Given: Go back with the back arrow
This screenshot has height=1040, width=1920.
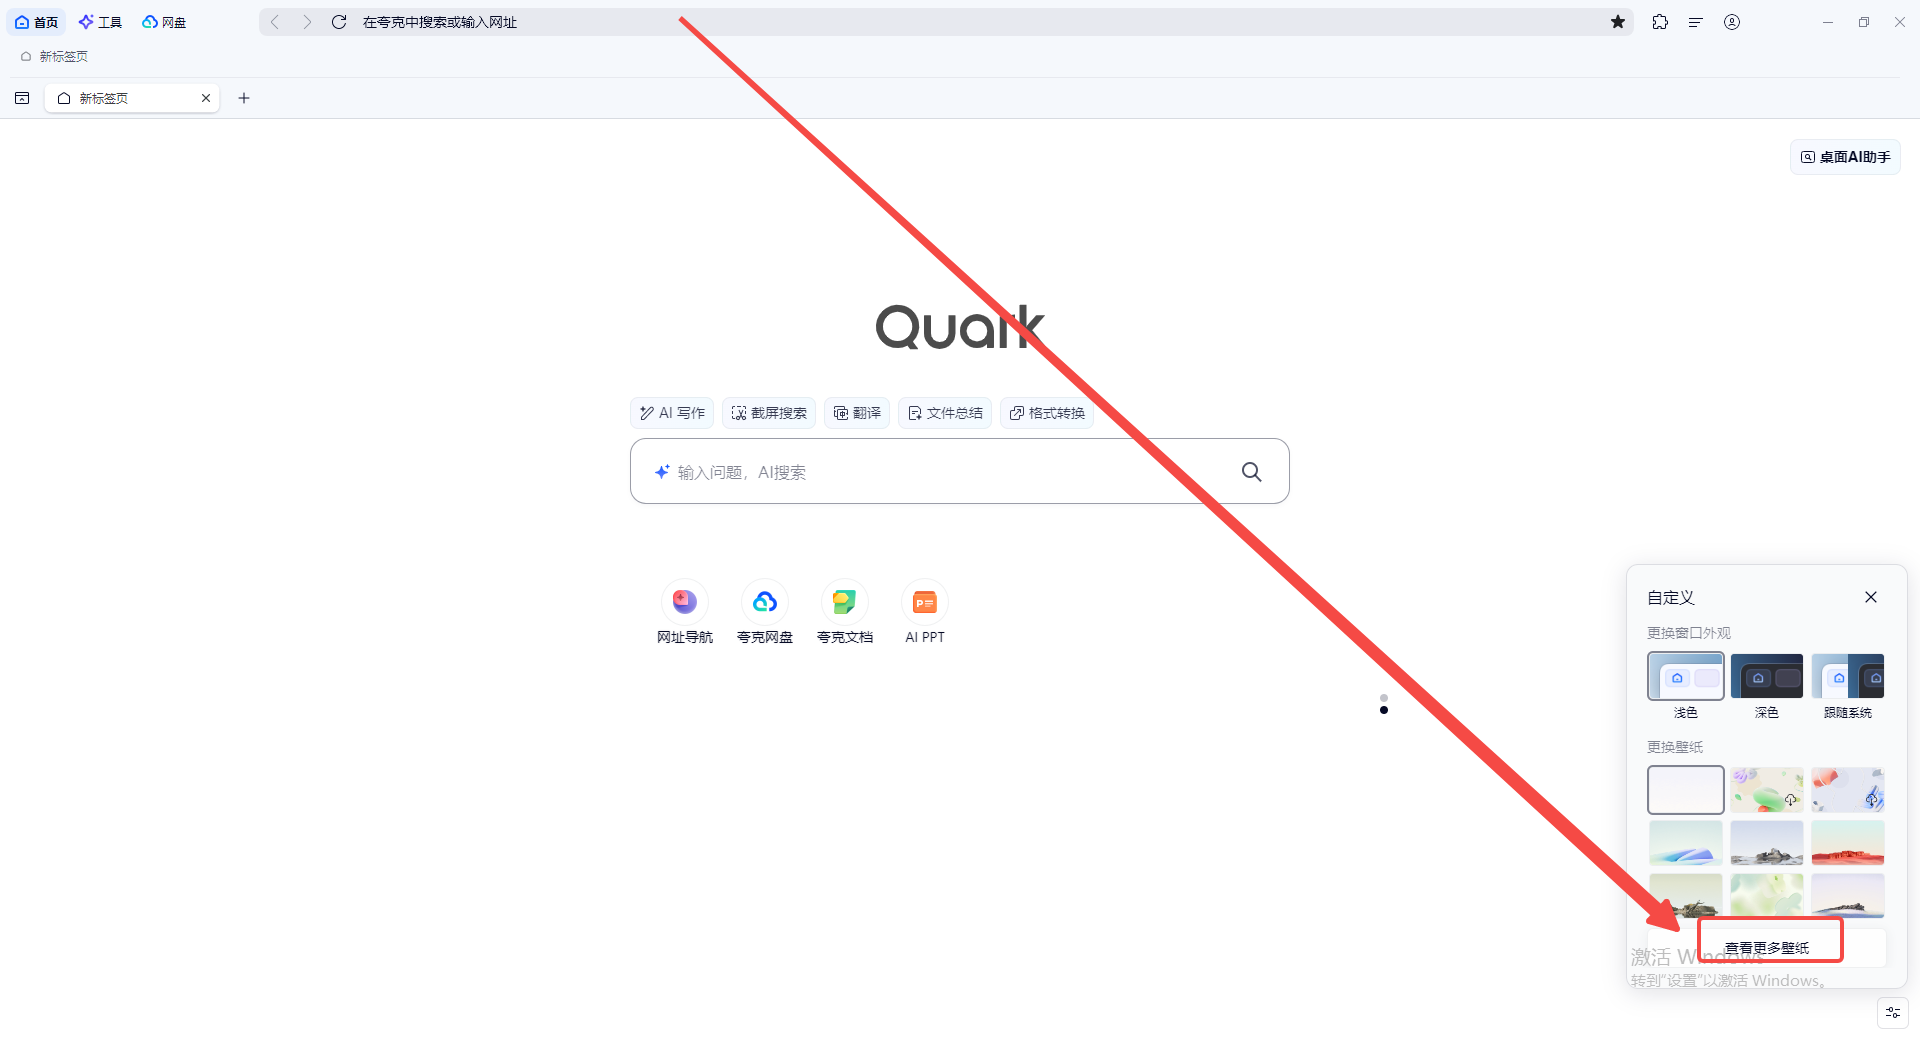Looking at the screenshot, I should (x=275, y=22).
